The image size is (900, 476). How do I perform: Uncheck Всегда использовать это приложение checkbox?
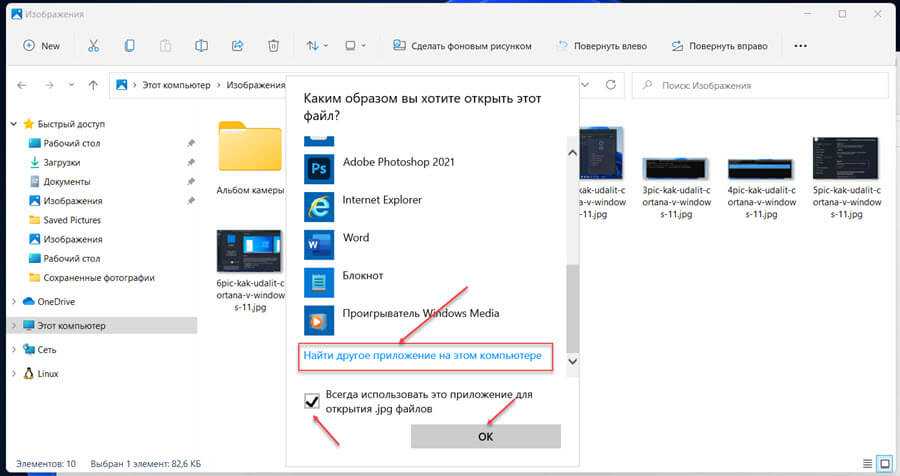click(x=312, y=401)
